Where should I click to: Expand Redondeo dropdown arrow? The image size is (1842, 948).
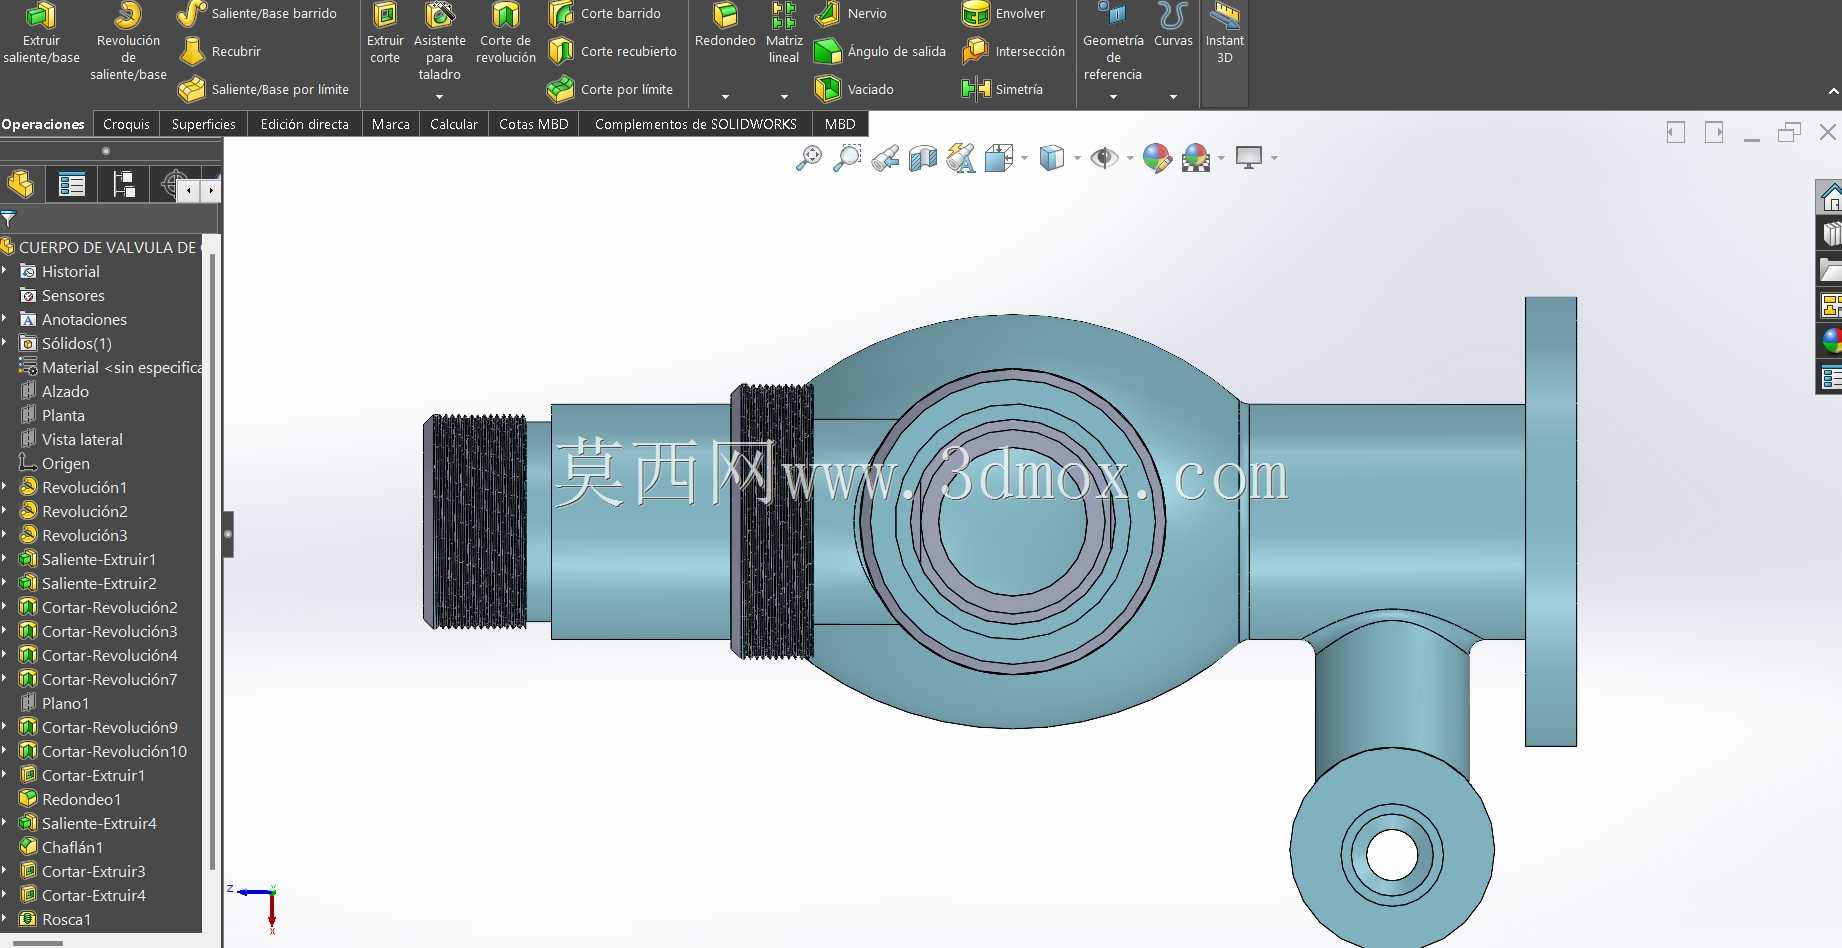click(725, 97)
